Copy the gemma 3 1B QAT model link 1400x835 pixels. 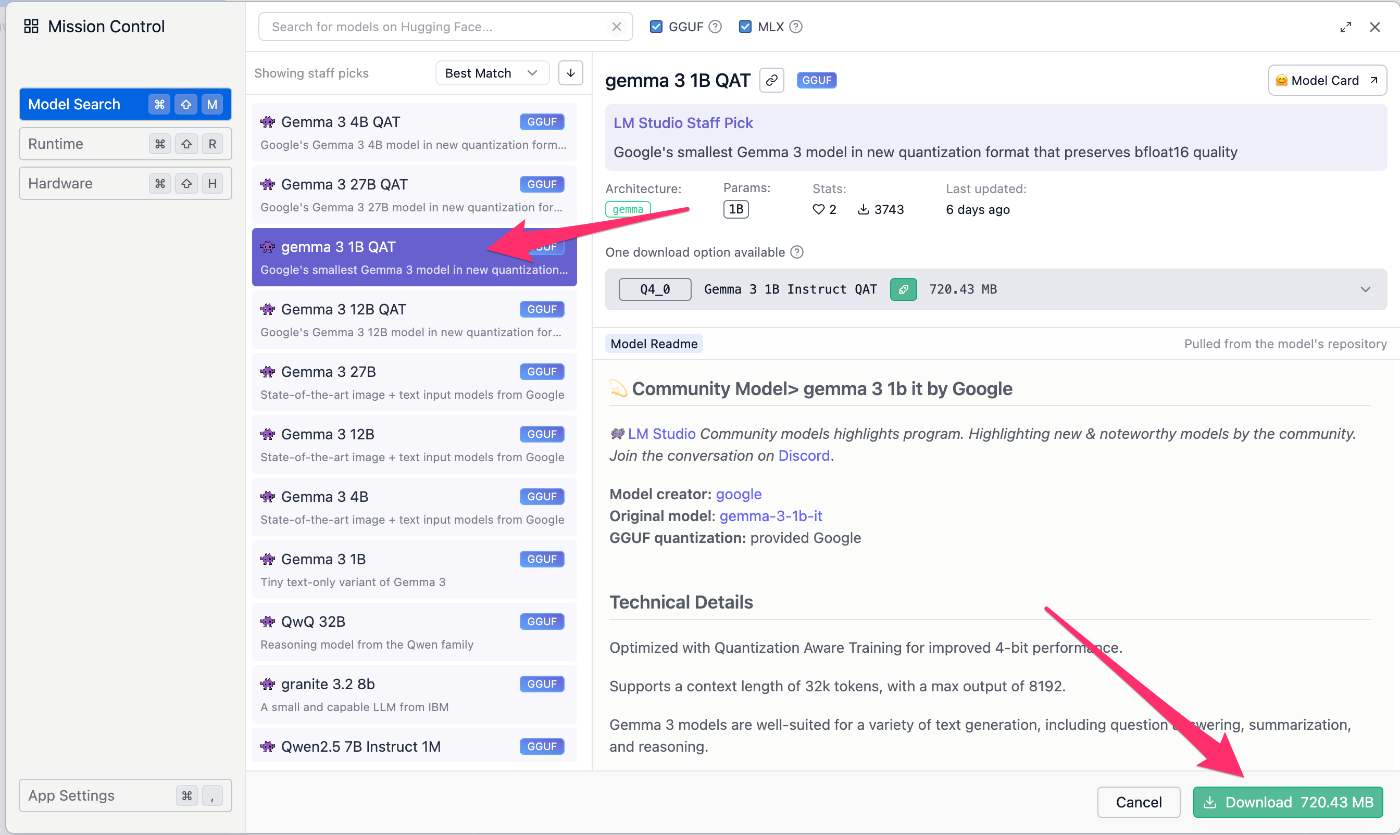coord(771,80)
